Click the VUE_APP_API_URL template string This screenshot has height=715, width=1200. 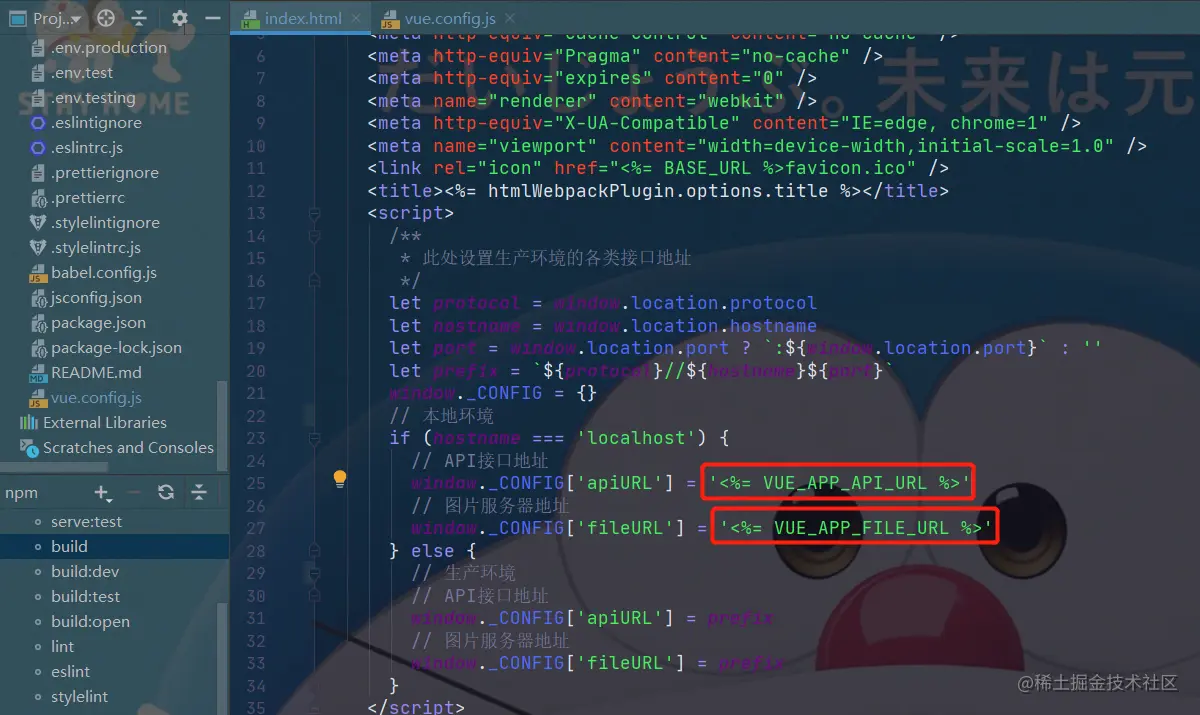840,483
